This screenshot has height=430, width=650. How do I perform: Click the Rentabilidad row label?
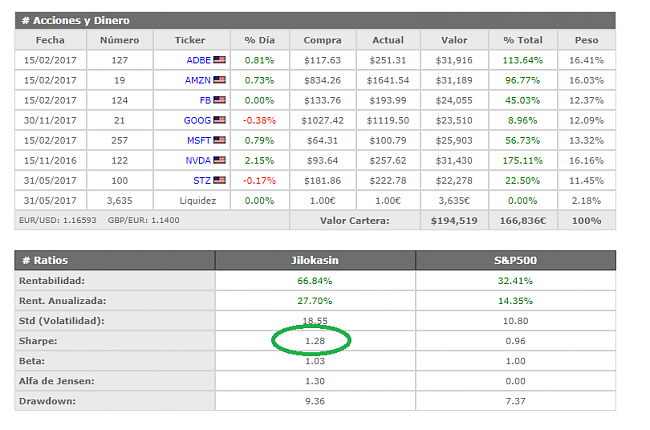tap(52, 281)
